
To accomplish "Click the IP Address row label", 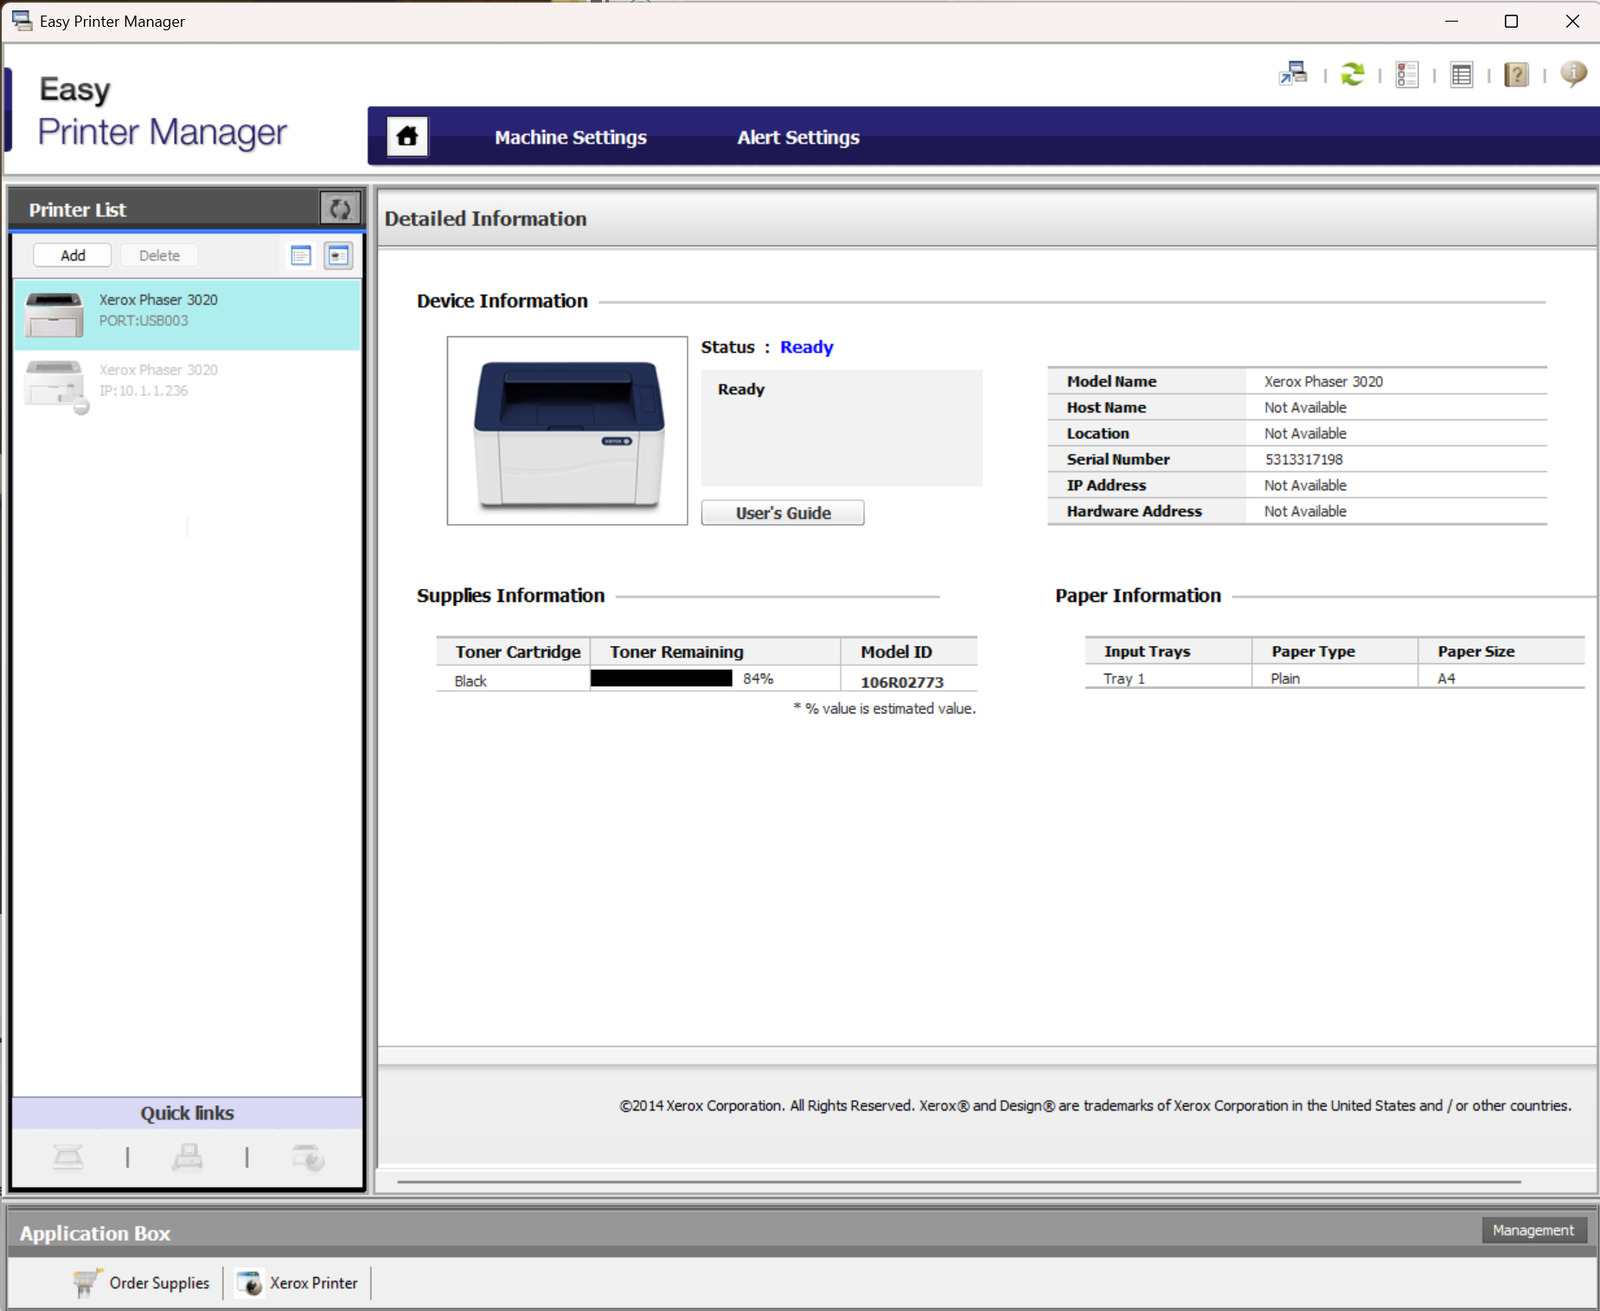I will [x=1106, y=485].
